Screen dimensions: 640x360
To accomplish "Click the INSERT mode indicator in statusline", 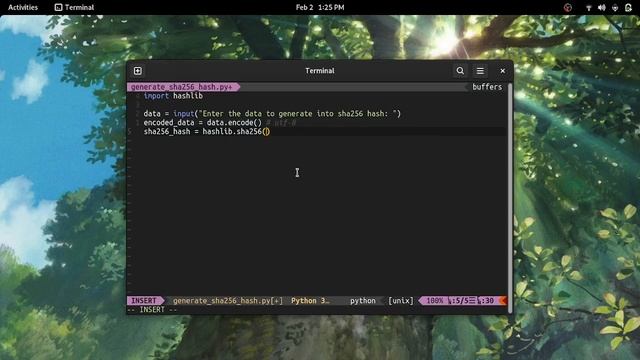I will pyautogui.click(x=144, y=301).
